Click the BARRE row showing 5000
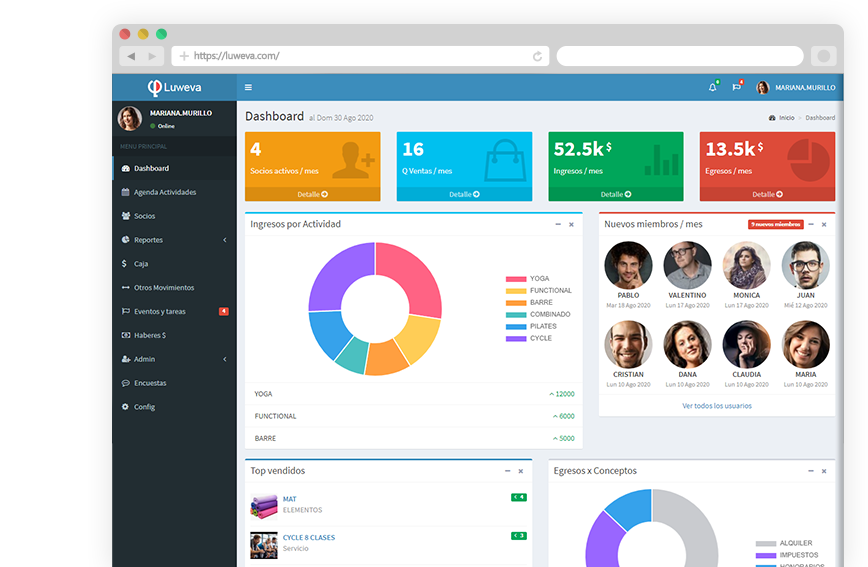This screenshot has height=567, width=868. pos(414,439)
